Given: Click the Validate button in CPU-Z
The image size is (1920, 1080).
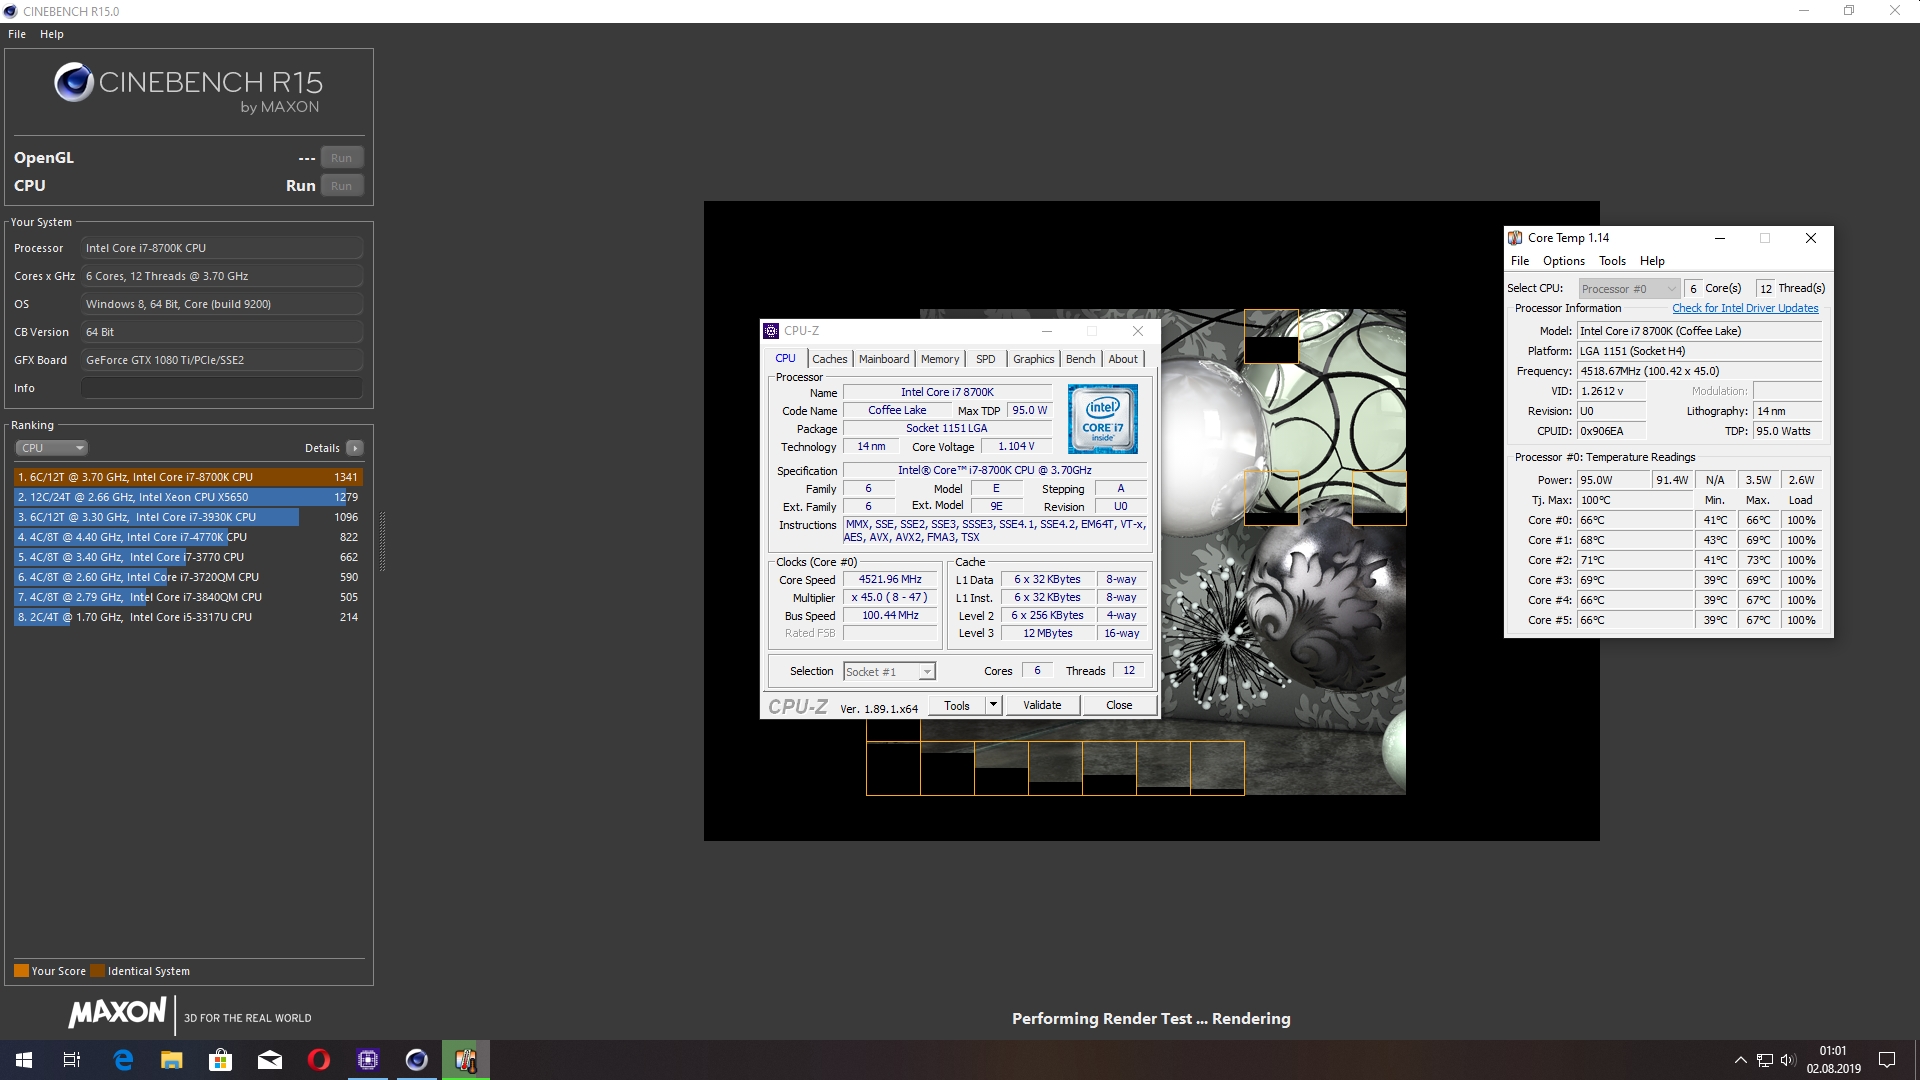Looking at the screenshot, I should click(1042, 705).
